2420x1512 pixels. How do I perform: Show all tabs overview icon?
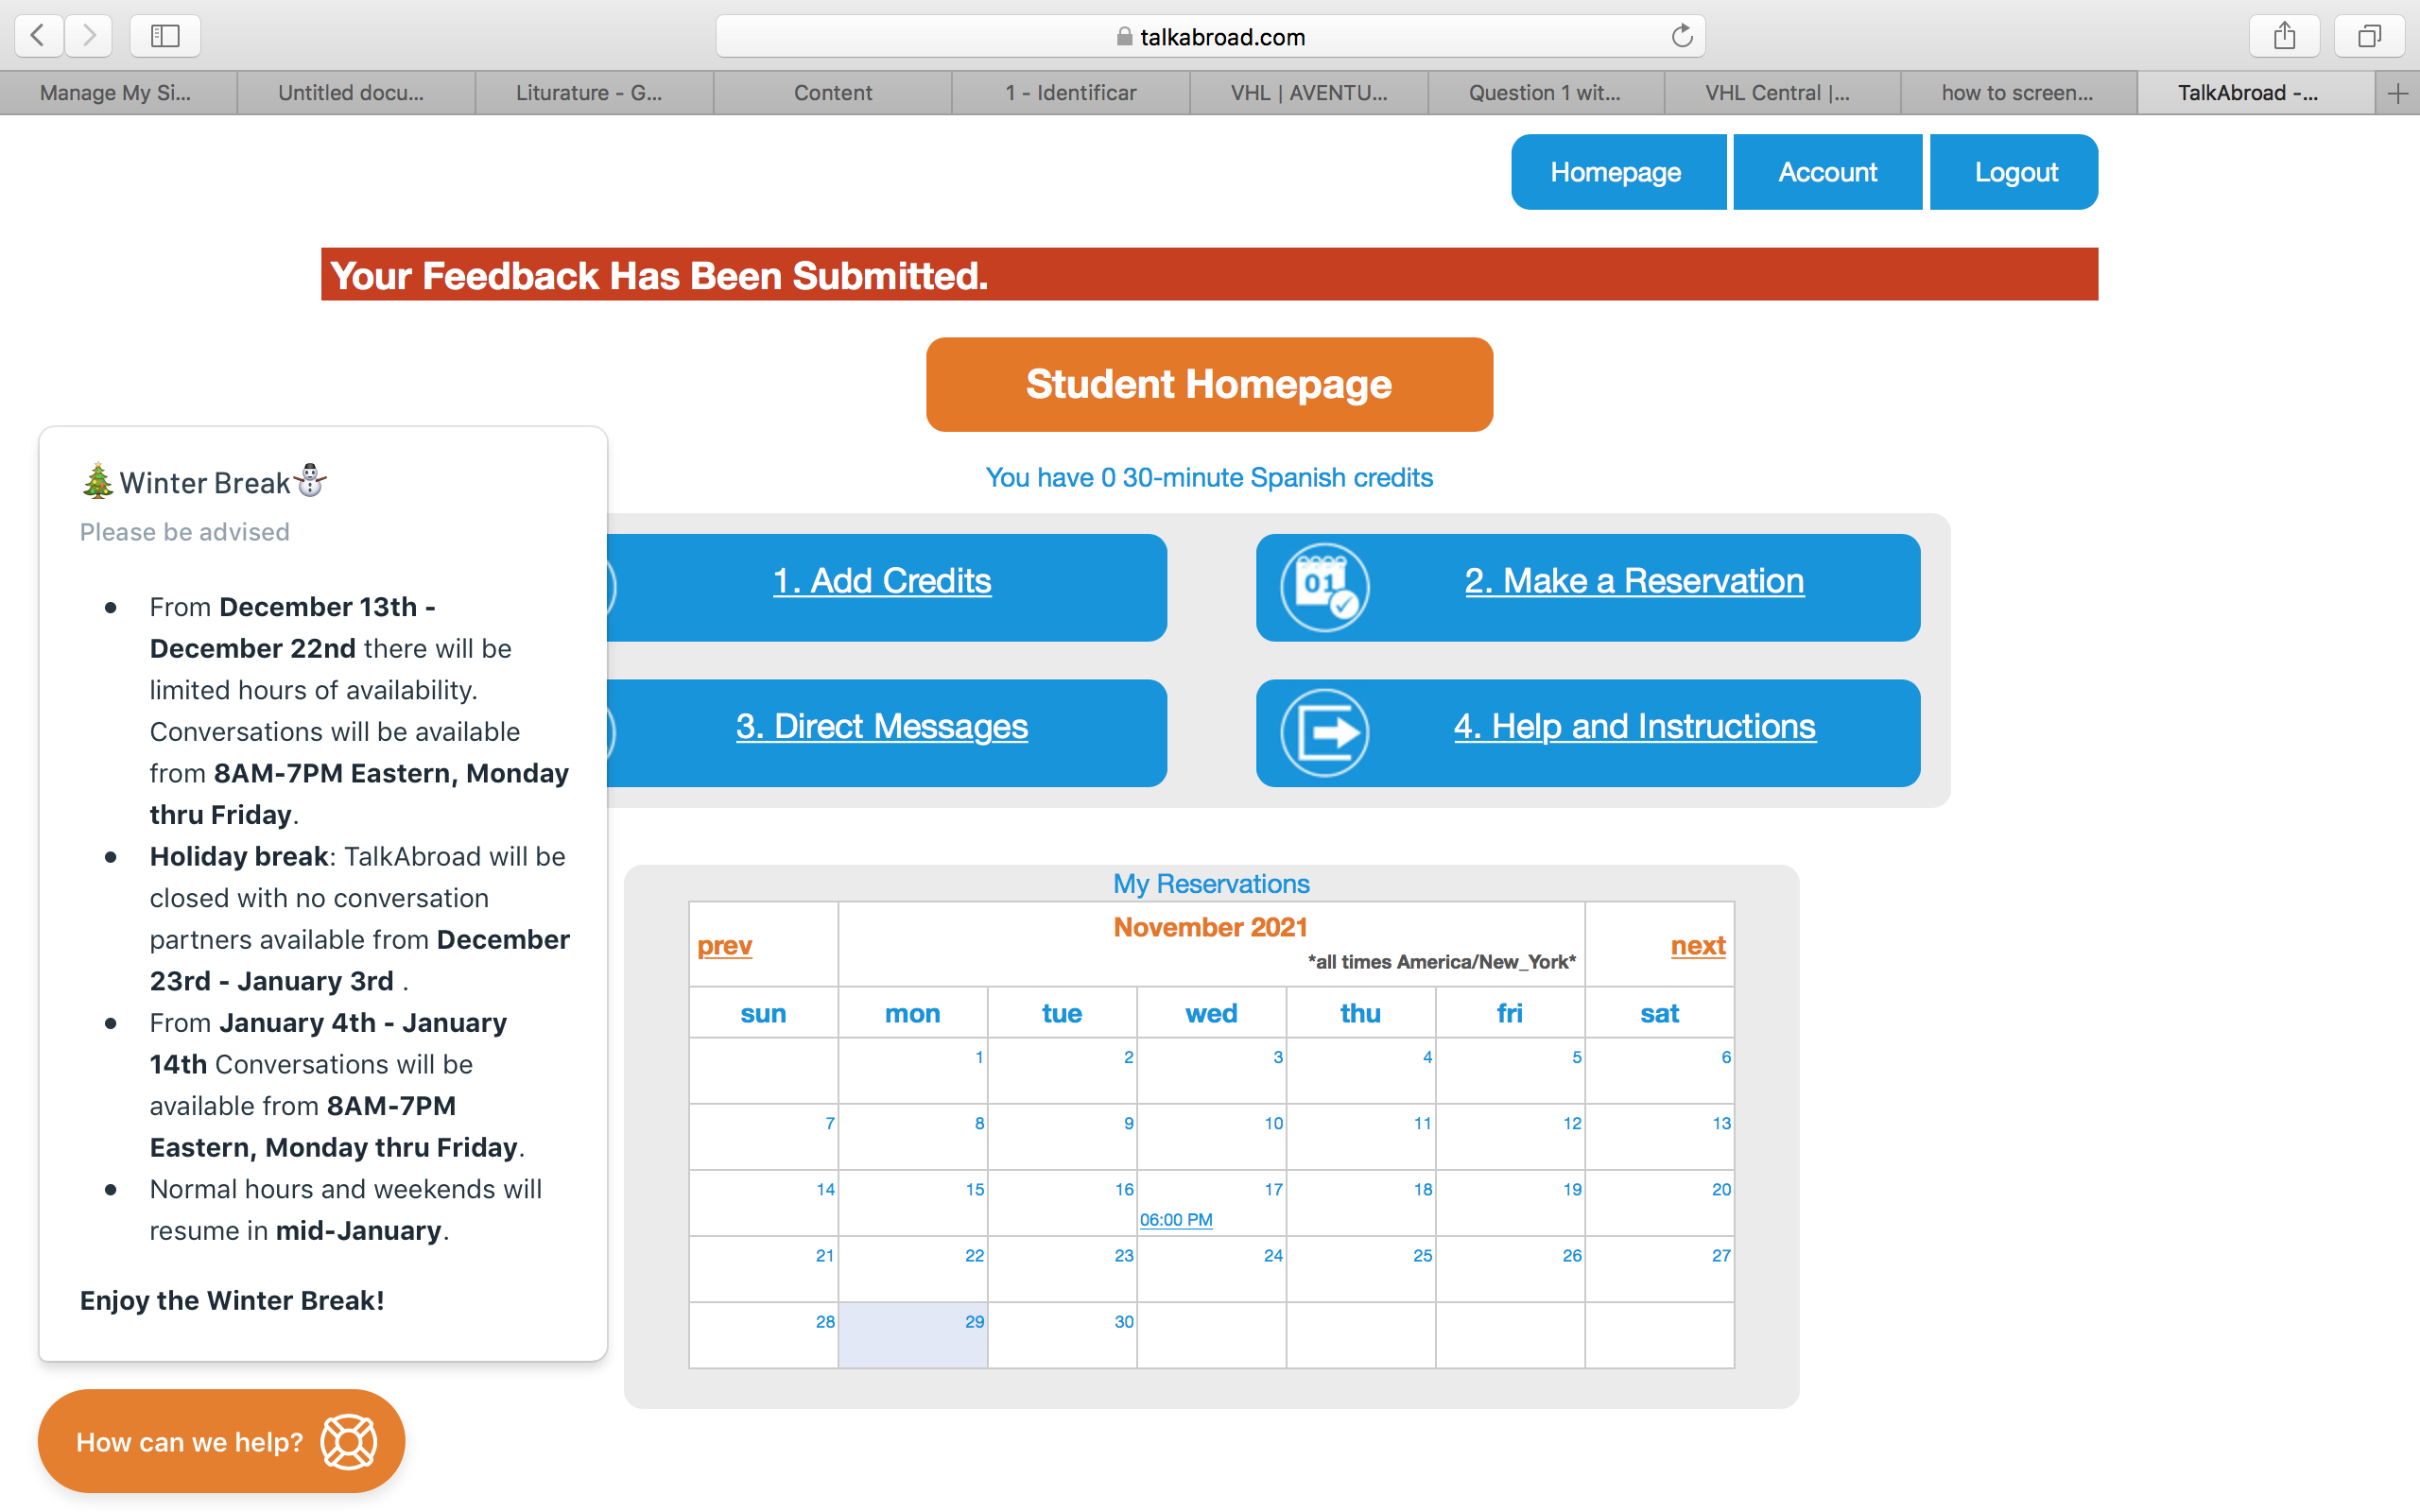[x=2369, y=36]
